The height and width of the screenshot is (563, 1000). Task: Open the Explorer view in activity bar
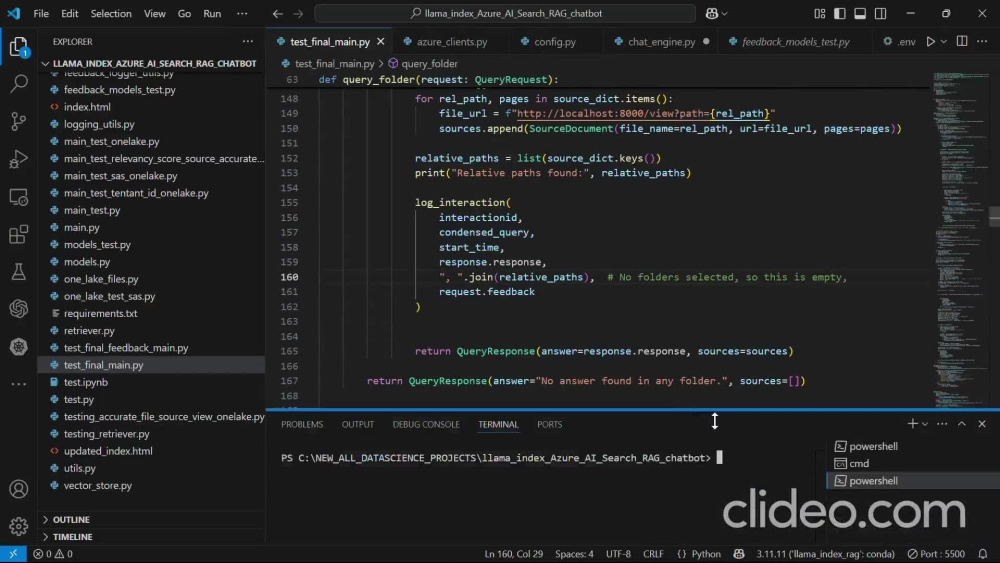[18, 47]
